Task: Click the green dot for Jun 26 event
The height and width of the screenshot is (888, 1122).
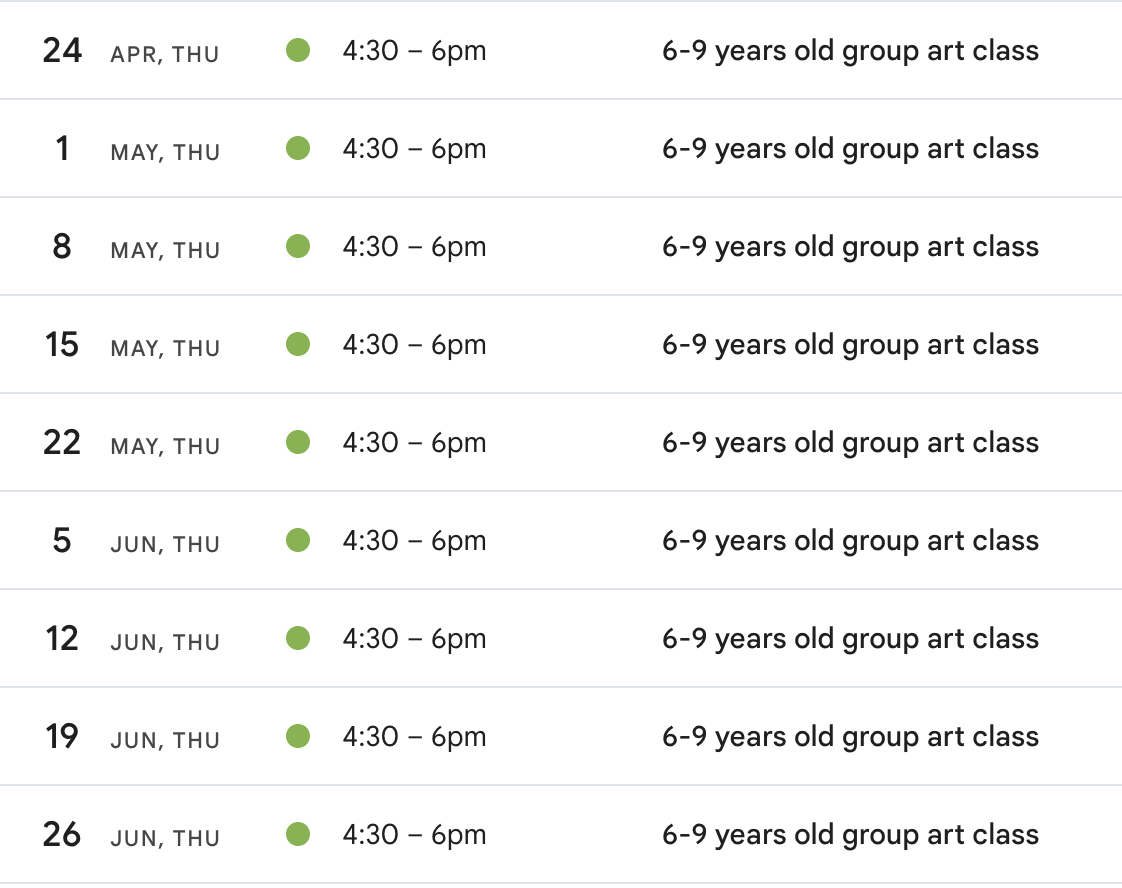Action: click(298, 834)
